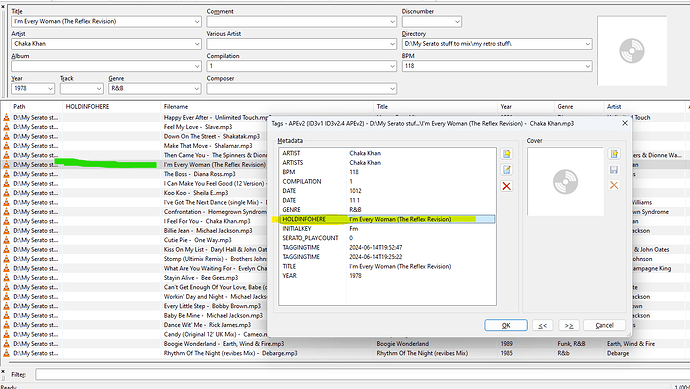Viewport: 690px width, 389px height.
Task: Confirm the tag dialog with OK
Action: pyautogui.click(x=506, y=325)
